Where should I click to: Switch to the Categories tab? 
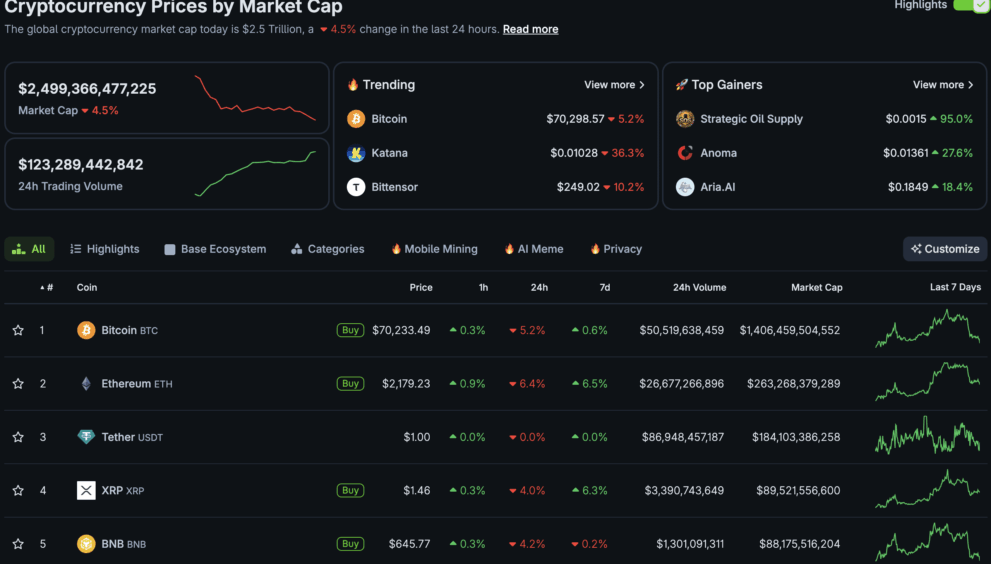(x=328, y=249)
